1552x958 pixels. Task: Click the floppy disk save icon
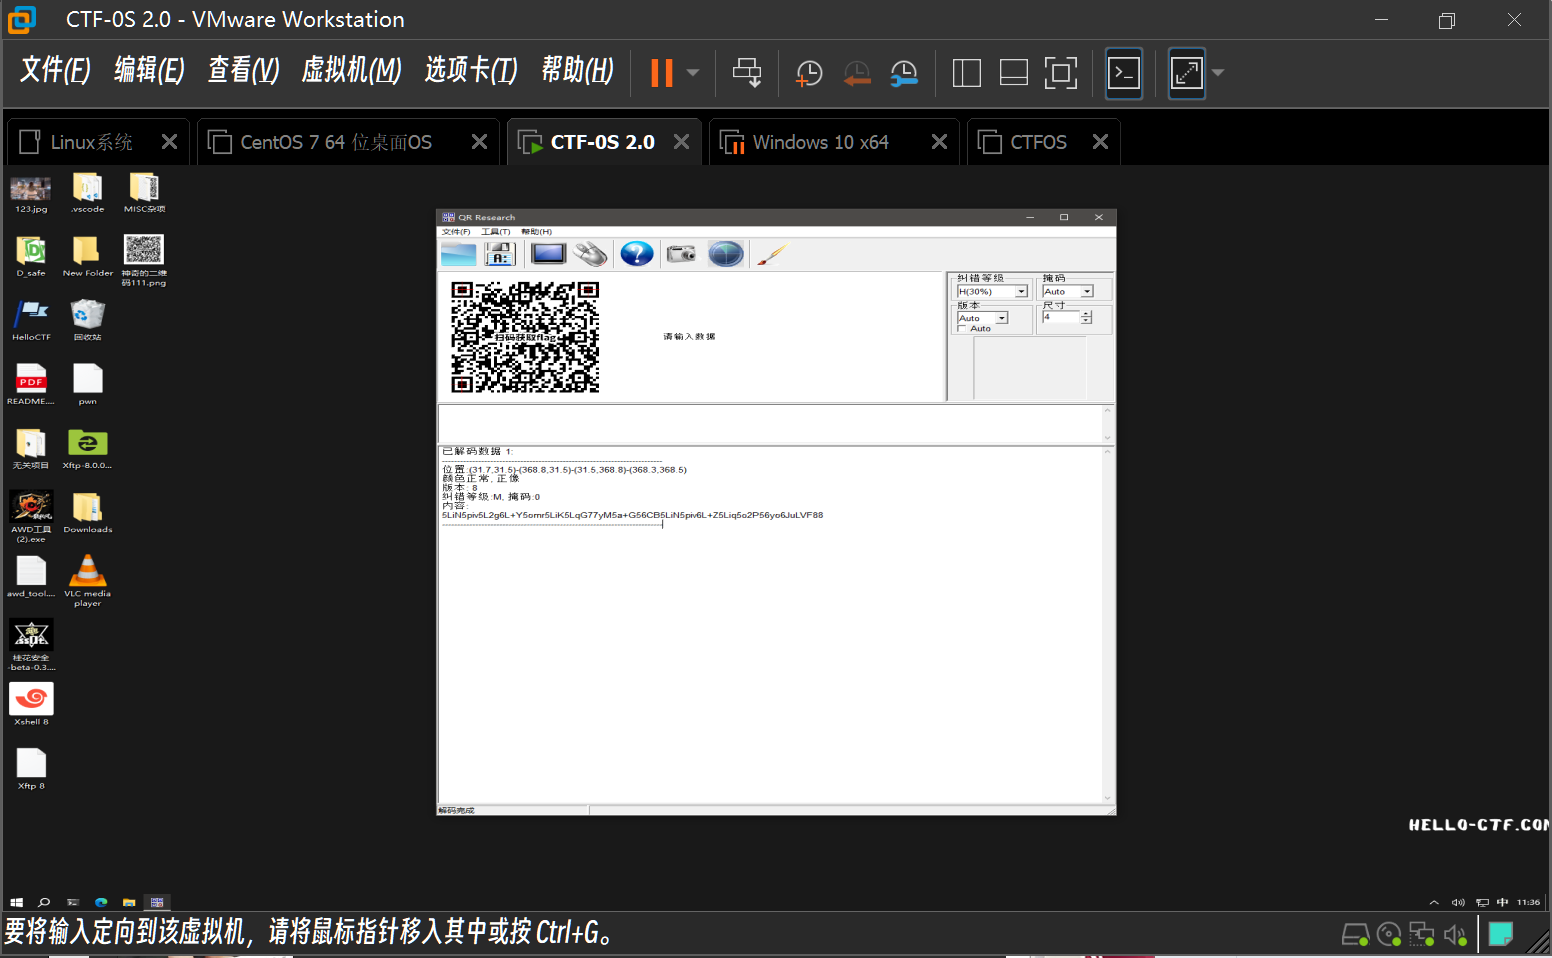(x=499, y=254)
